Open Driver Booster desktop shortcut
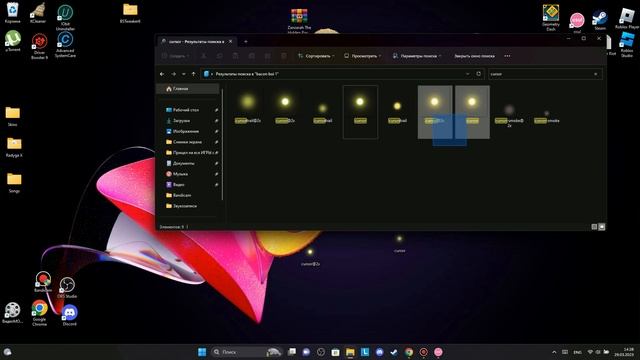This screenshot has height=360, width=640. click(39, 46)
